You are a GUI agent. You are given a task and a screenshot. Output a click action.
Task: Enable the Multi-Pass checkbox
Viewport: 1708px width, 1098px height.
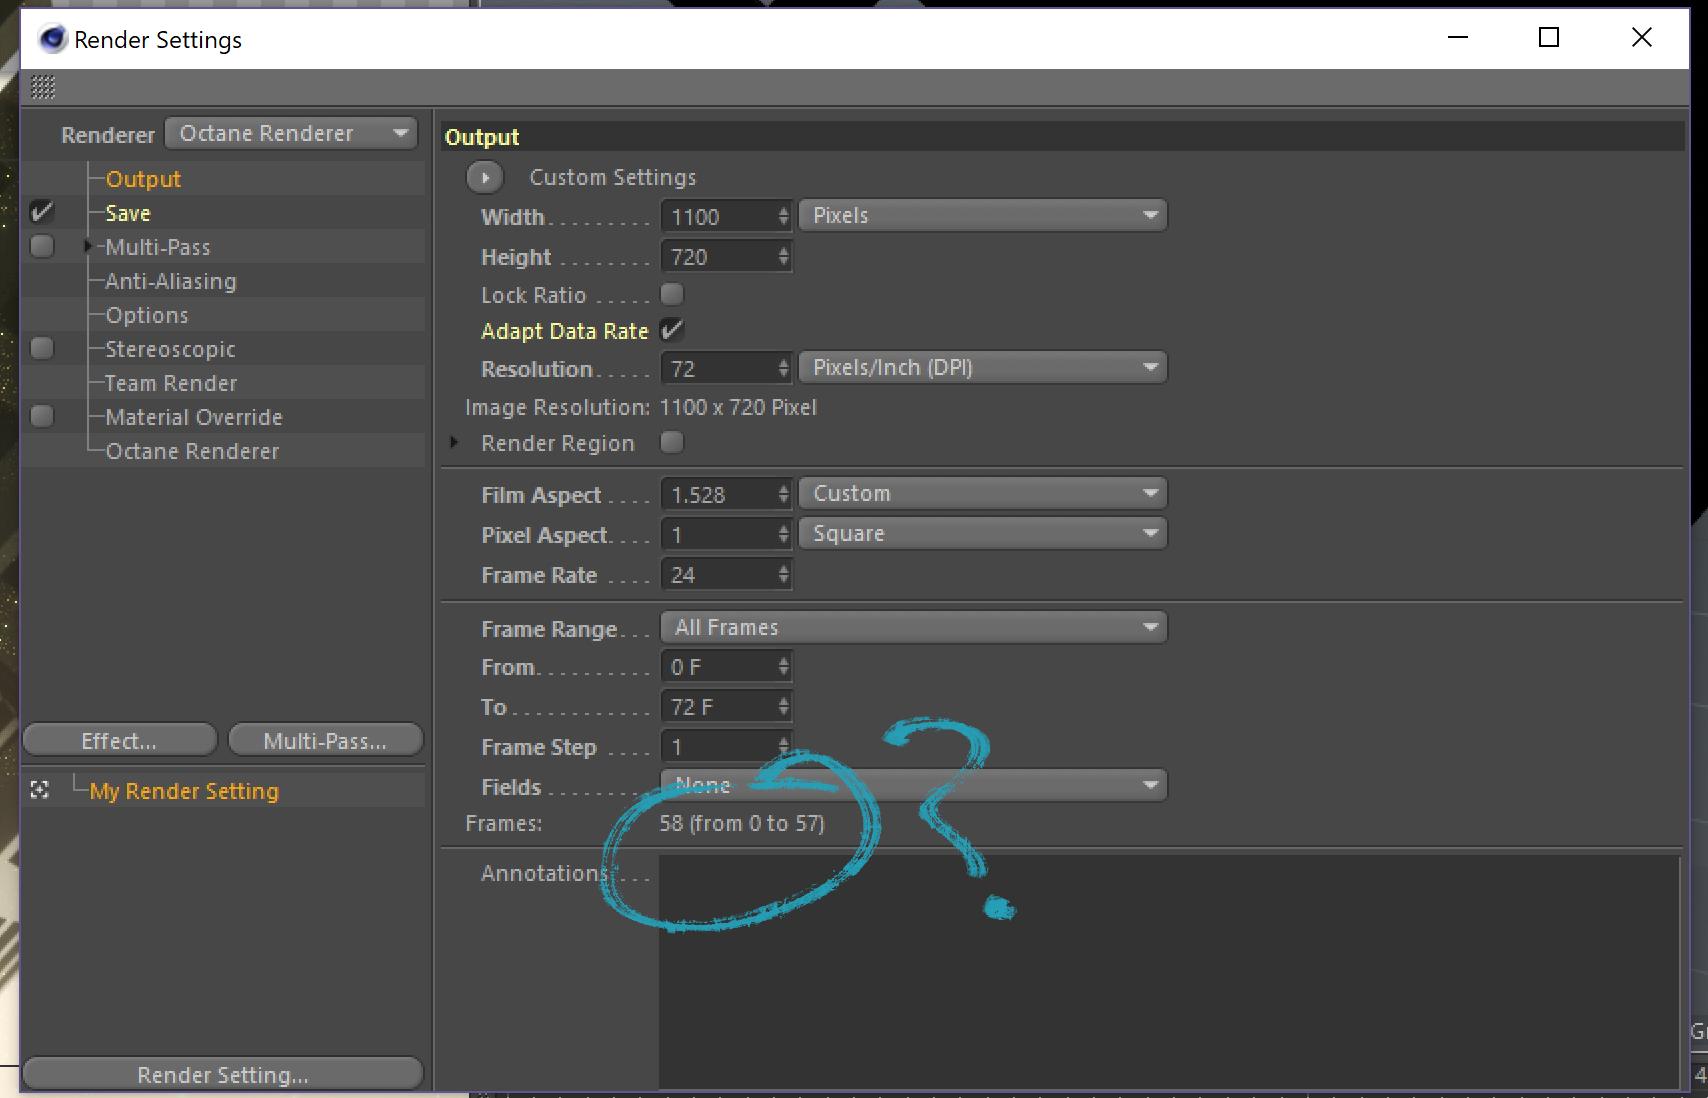point(41,245)
